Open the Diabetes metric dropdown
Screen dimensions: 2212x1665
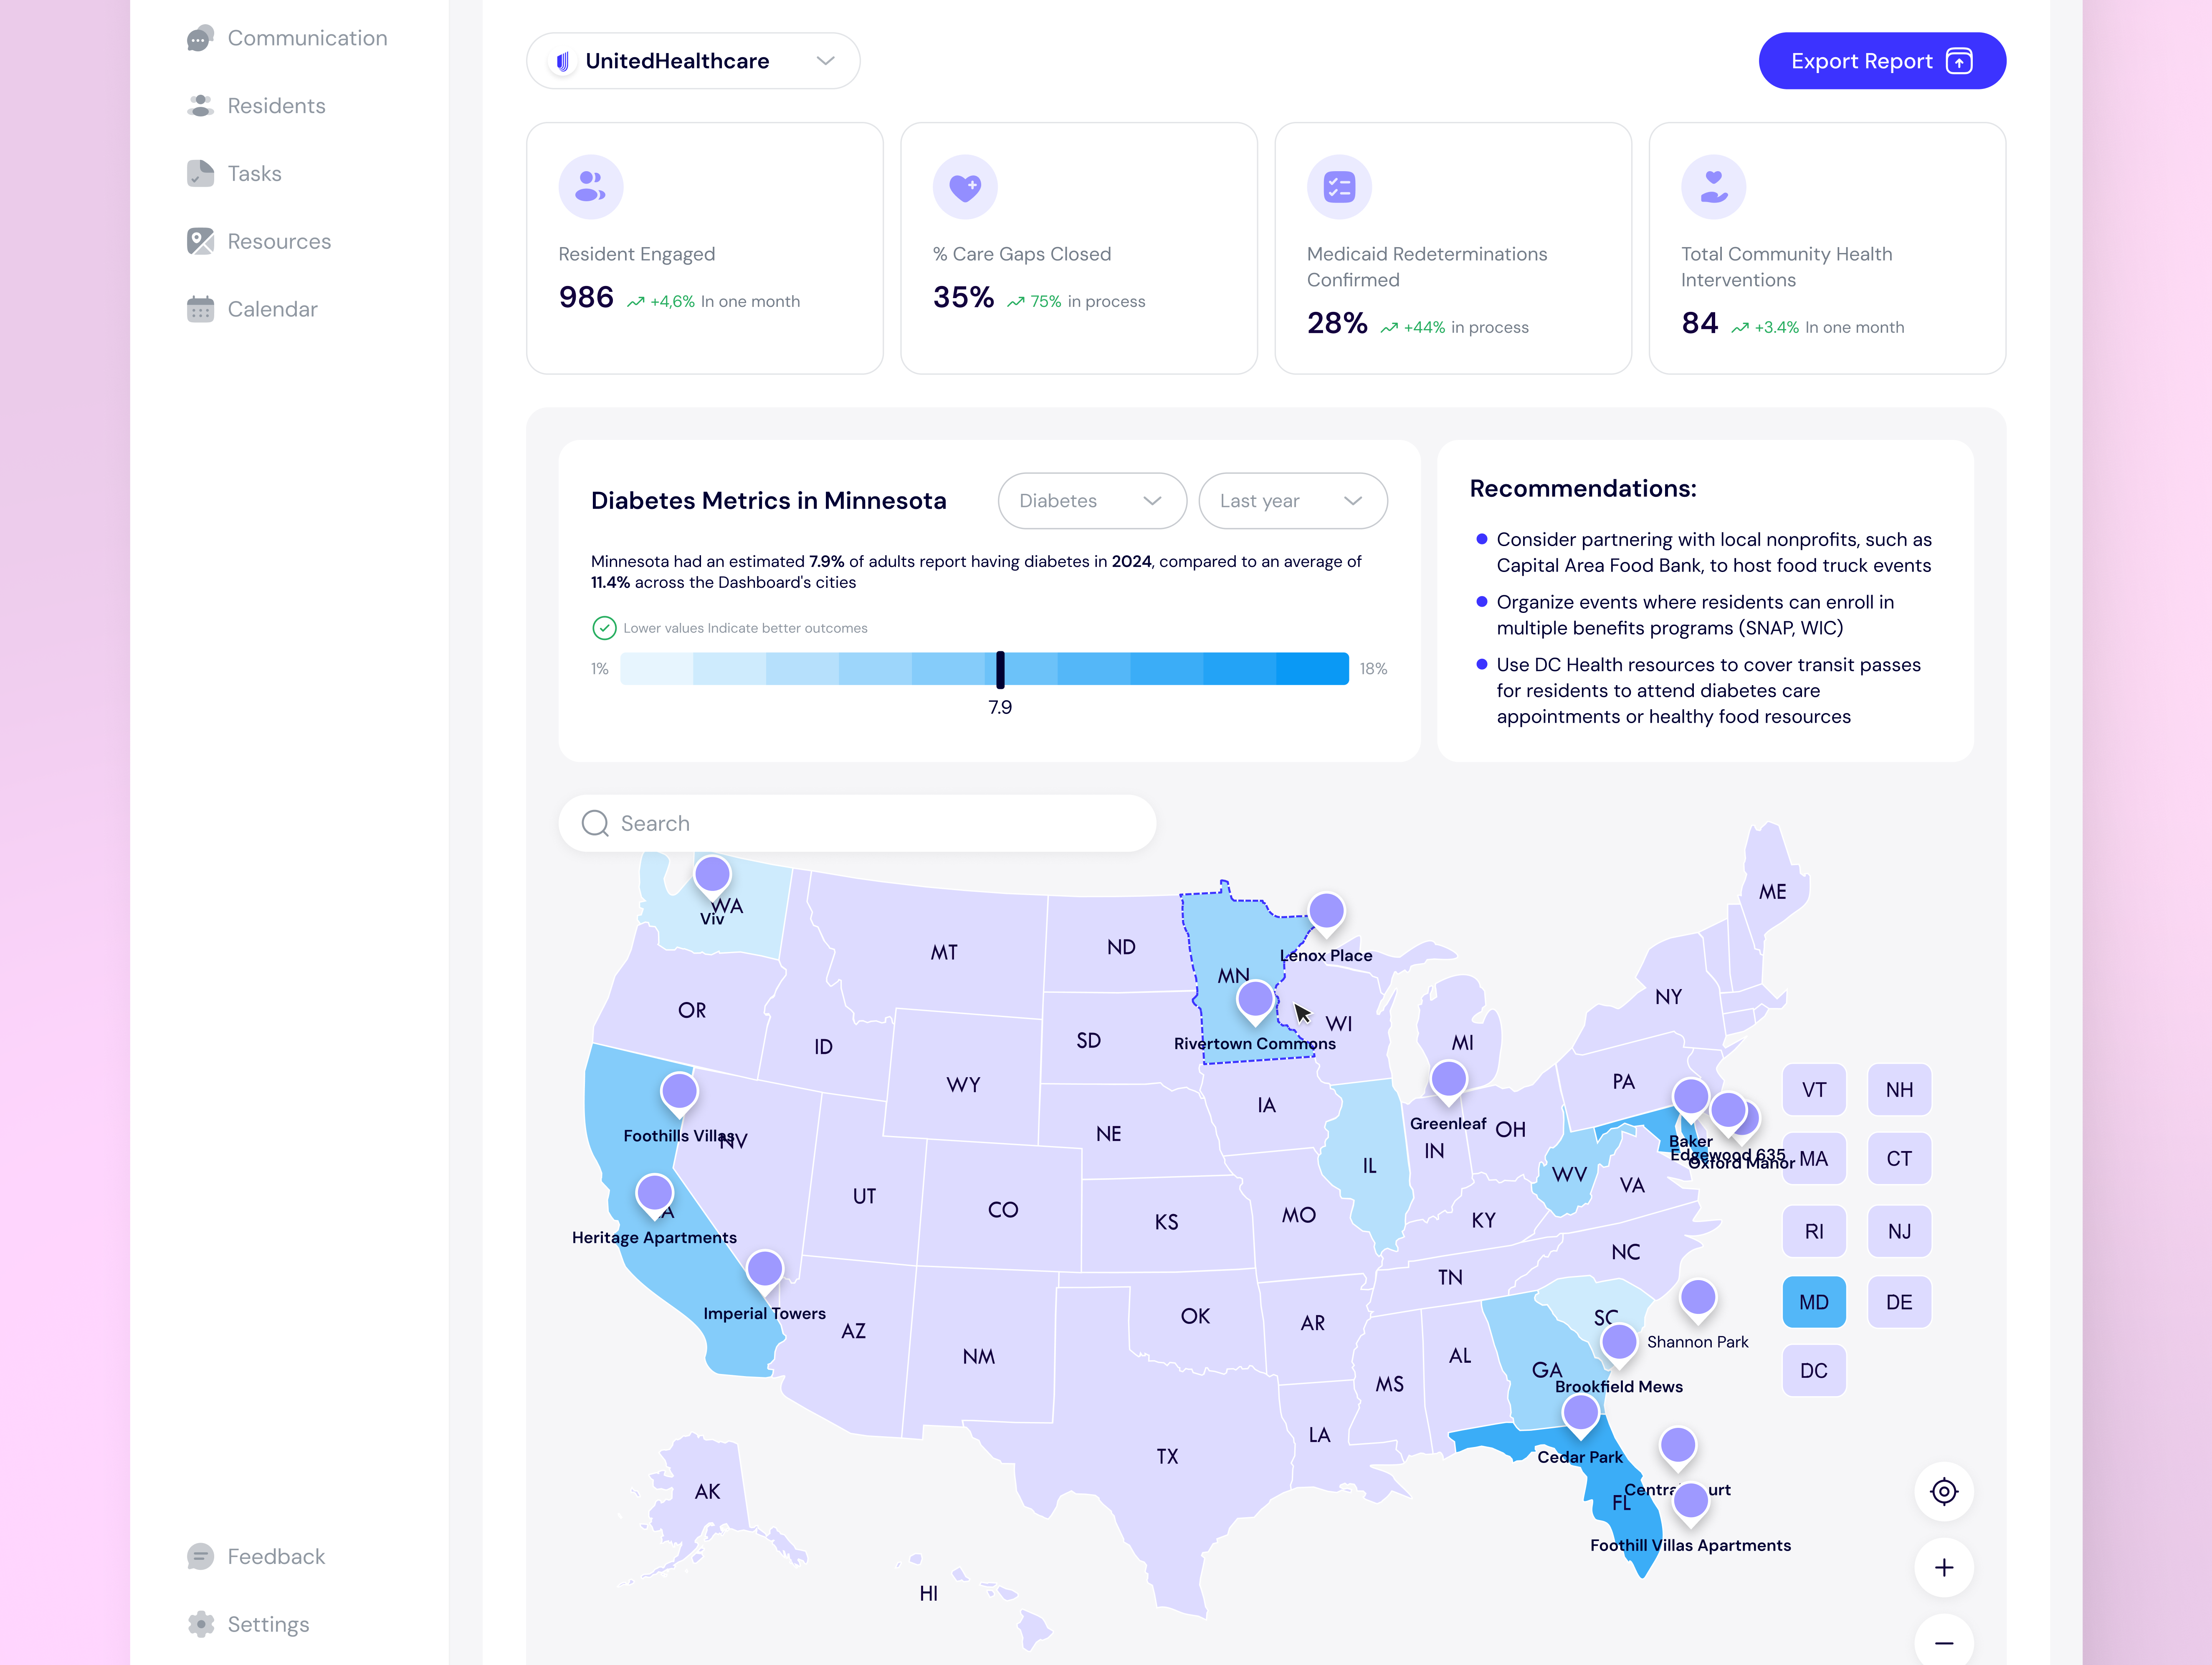[x=1091, y=500]
